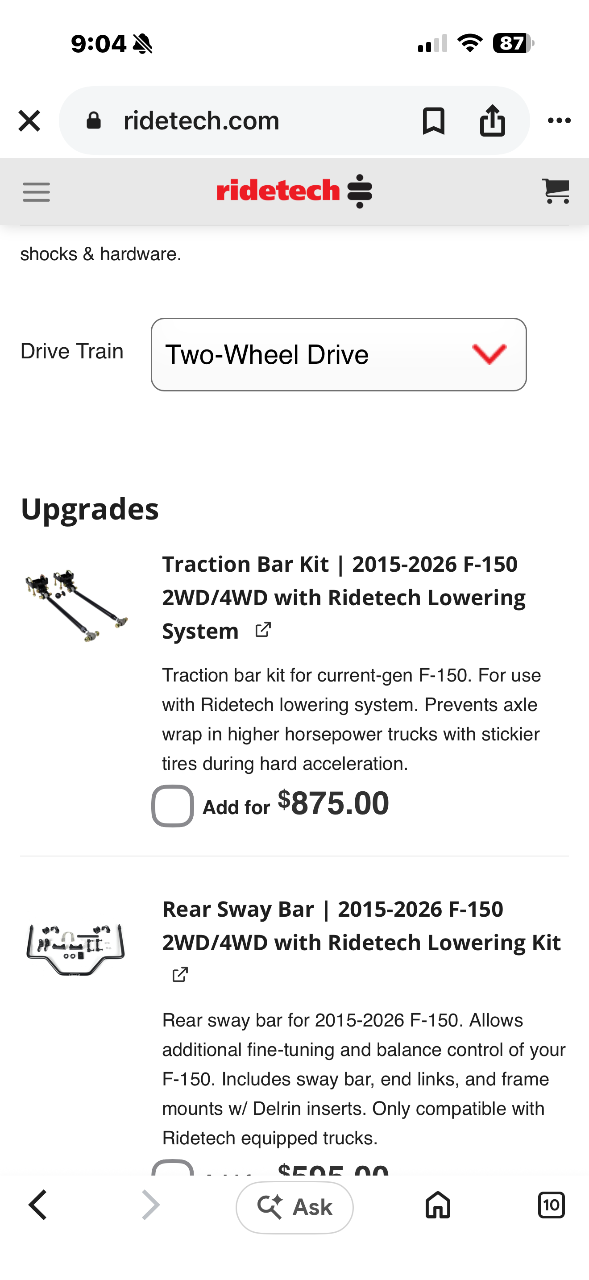Open Rear Sway Bar external link icon

180,974
